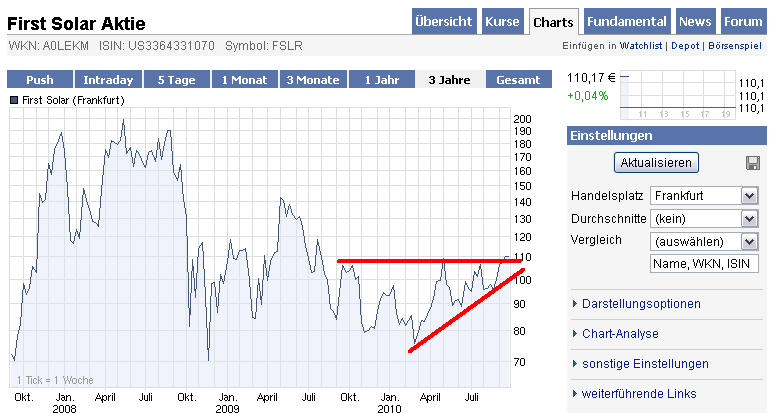This screenshot has height=413, width=776.
Task: Click the ISIN: US3364331070 text
Action: point(157,46)
